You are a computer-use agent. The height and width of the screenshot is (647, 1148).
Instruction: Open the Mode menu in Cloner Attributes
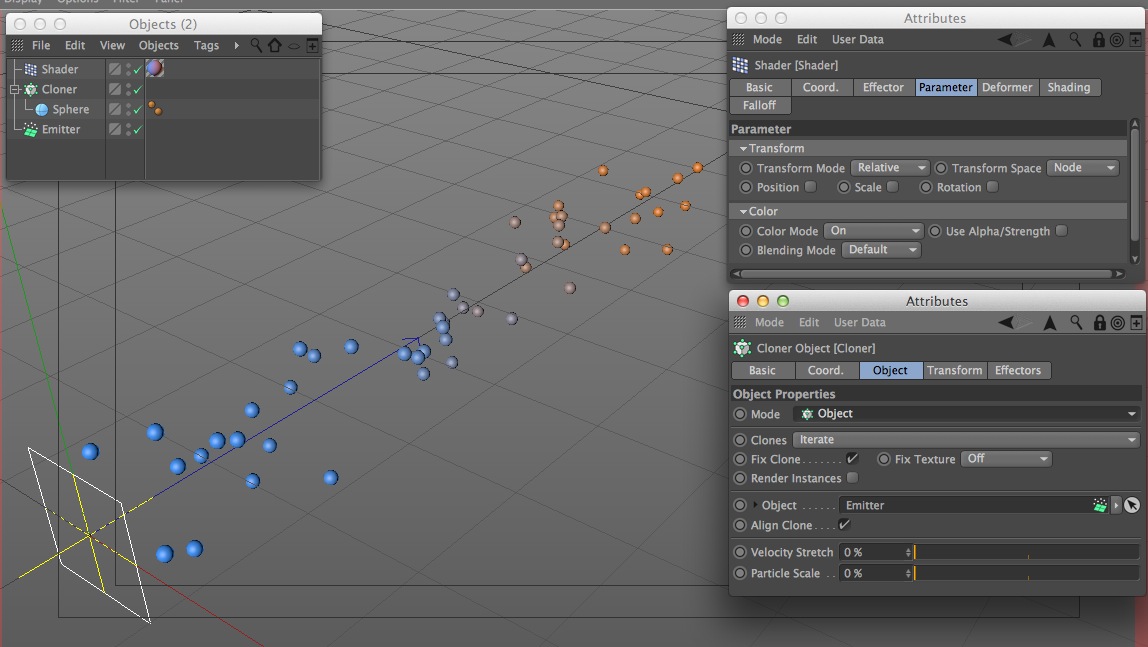(769, 323)
